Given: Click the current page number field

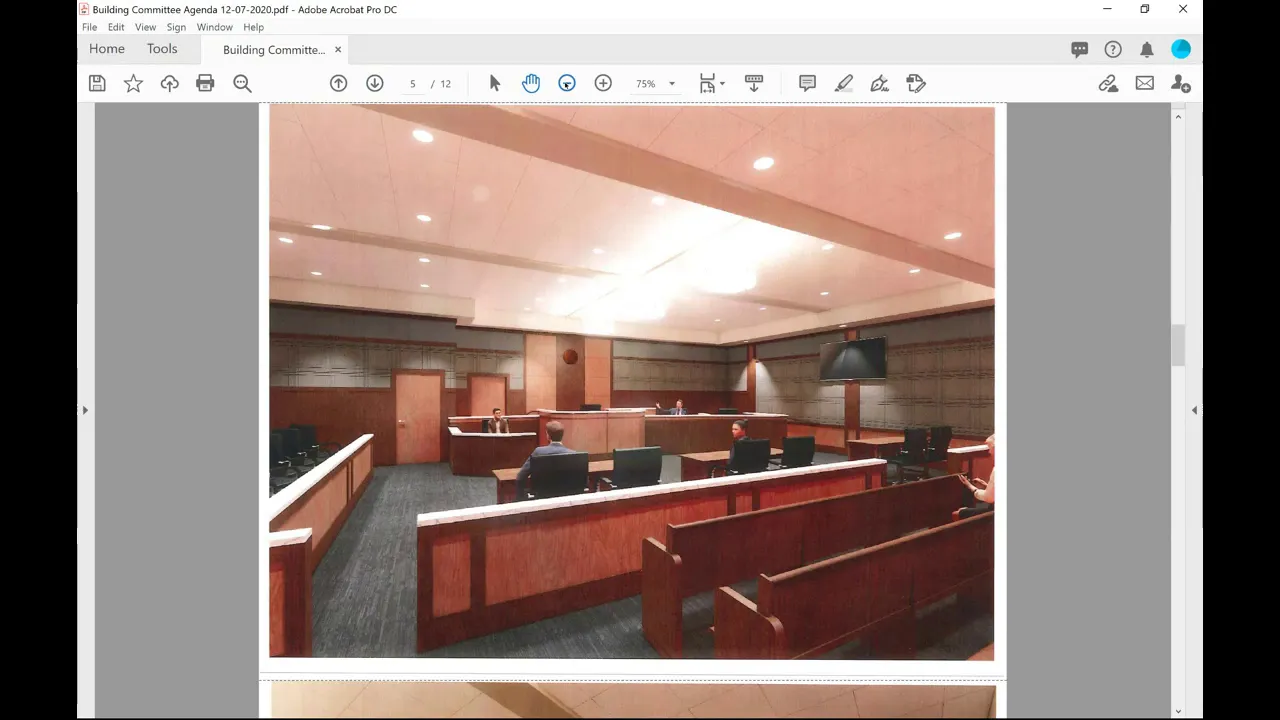Looking at the screenshot, I should coord(412,84).
